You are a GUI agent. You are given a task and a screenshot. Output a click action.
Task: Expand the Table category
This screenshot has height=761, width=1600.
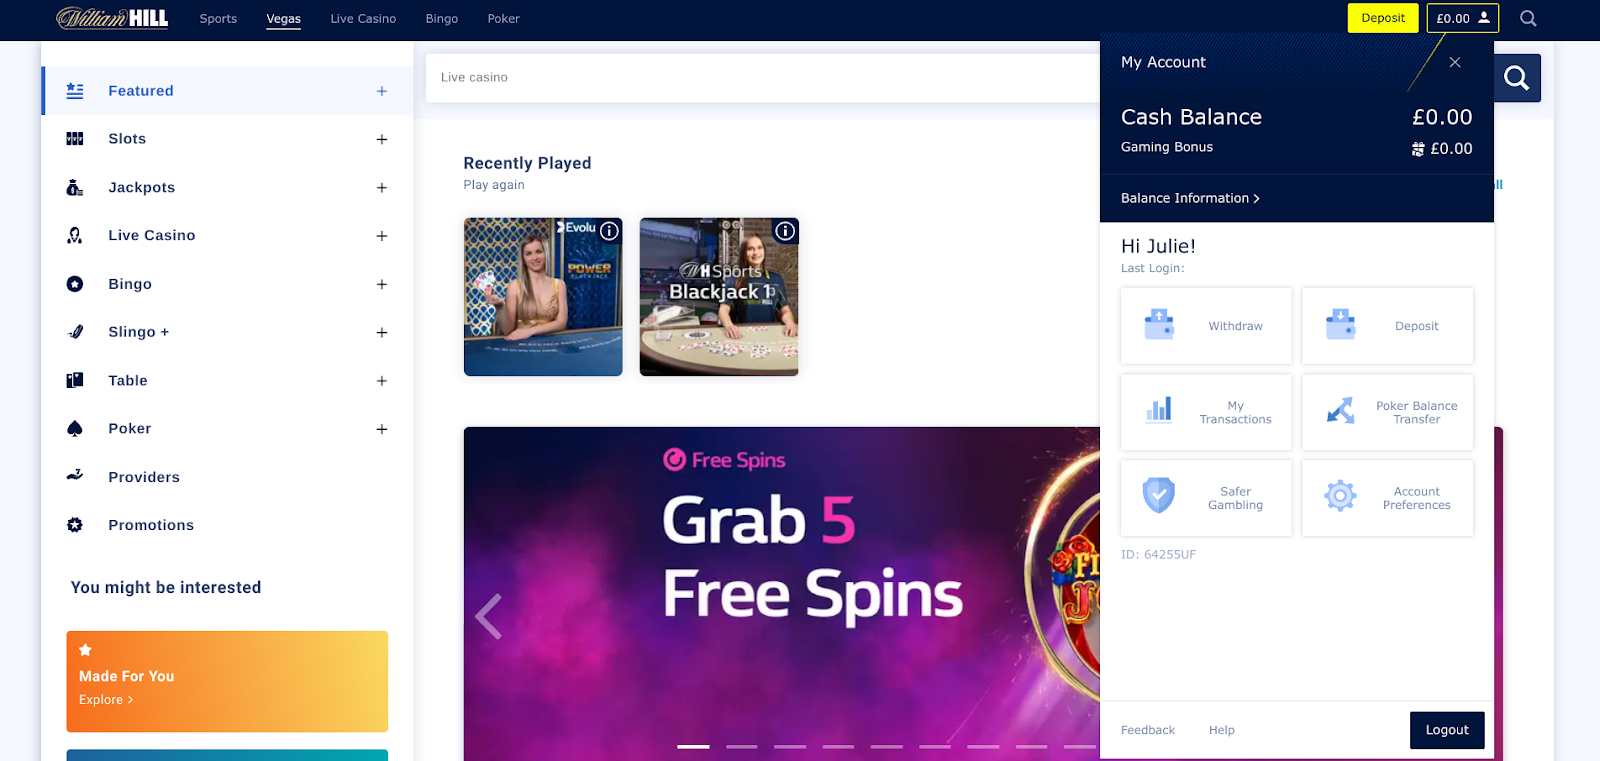pos(382,380)
